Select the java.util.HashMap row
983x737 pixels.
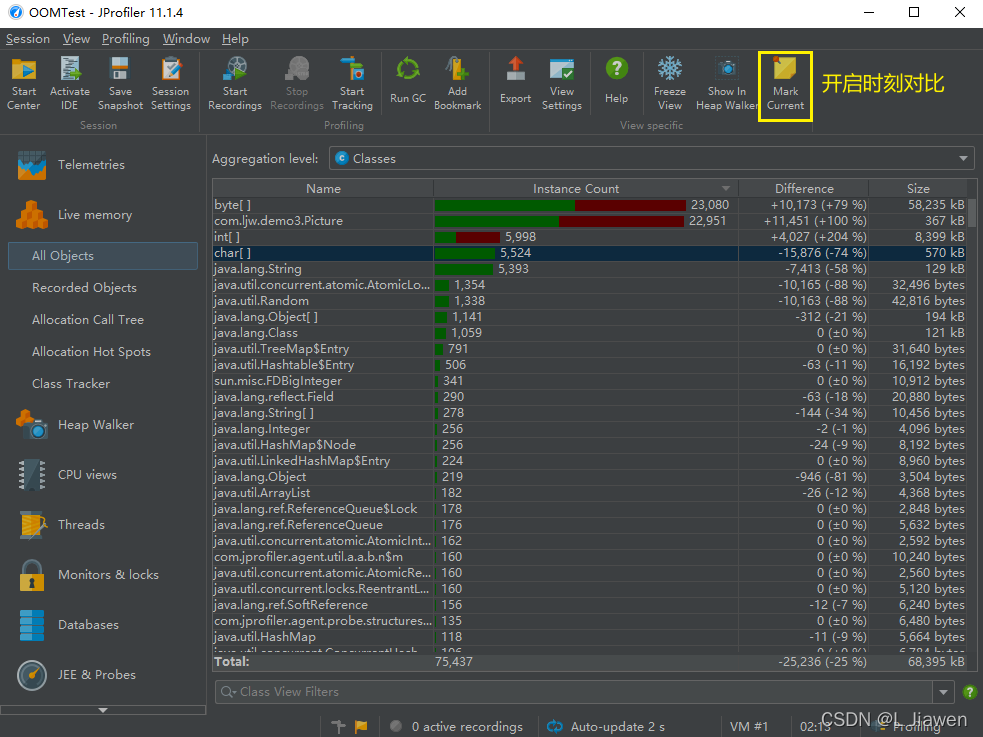589,637
